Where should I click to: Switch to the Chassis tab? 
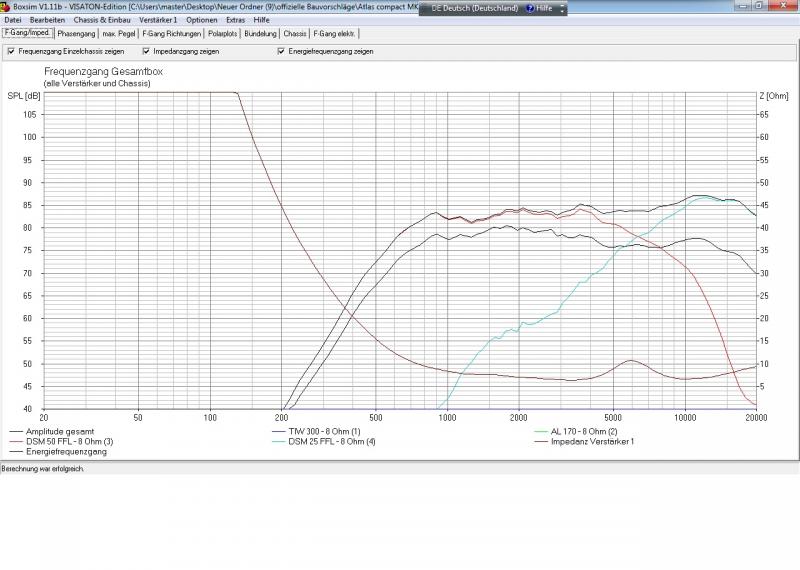click(x=295, y=34)
